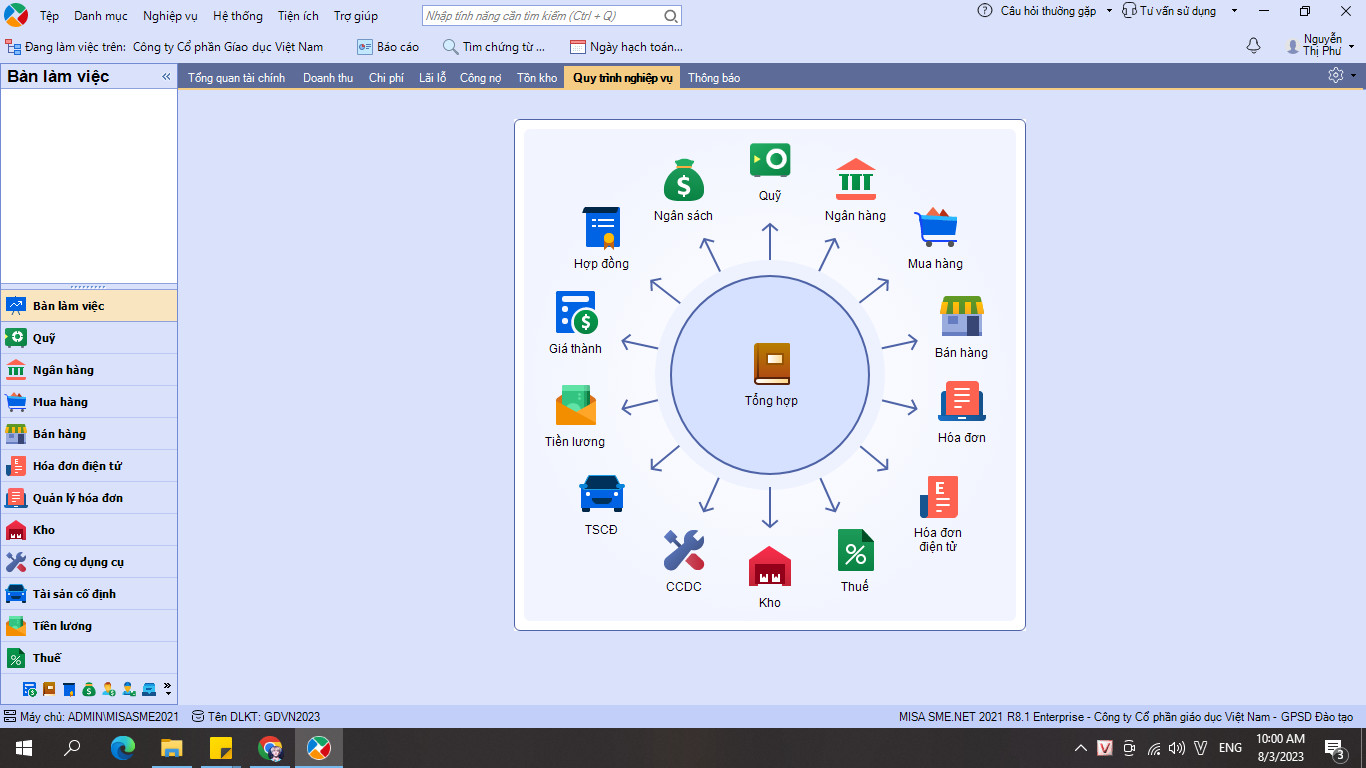Open Công cụ dụng cụ in sidebar

pos(89,562)
